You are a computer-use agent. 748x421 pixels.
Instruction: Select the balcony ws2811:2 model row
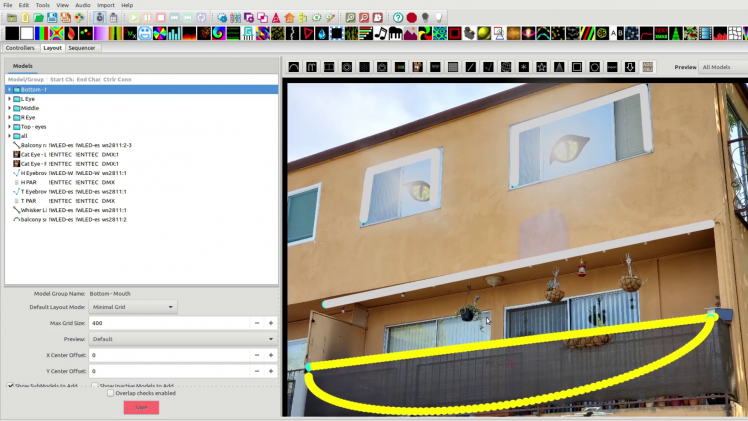pyautogui.click(x=141, y=219)
